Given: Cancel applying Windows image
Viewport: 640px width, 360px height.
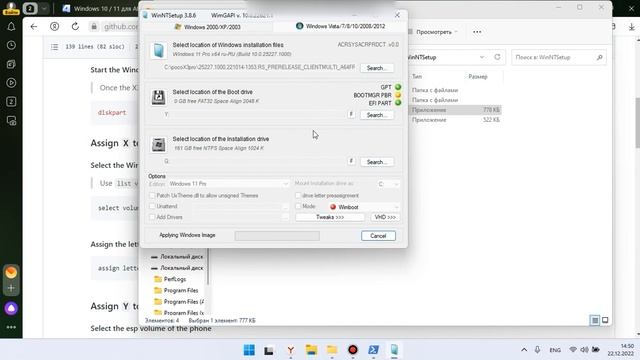Looking at the screenshot, I should tap(378, 236).
